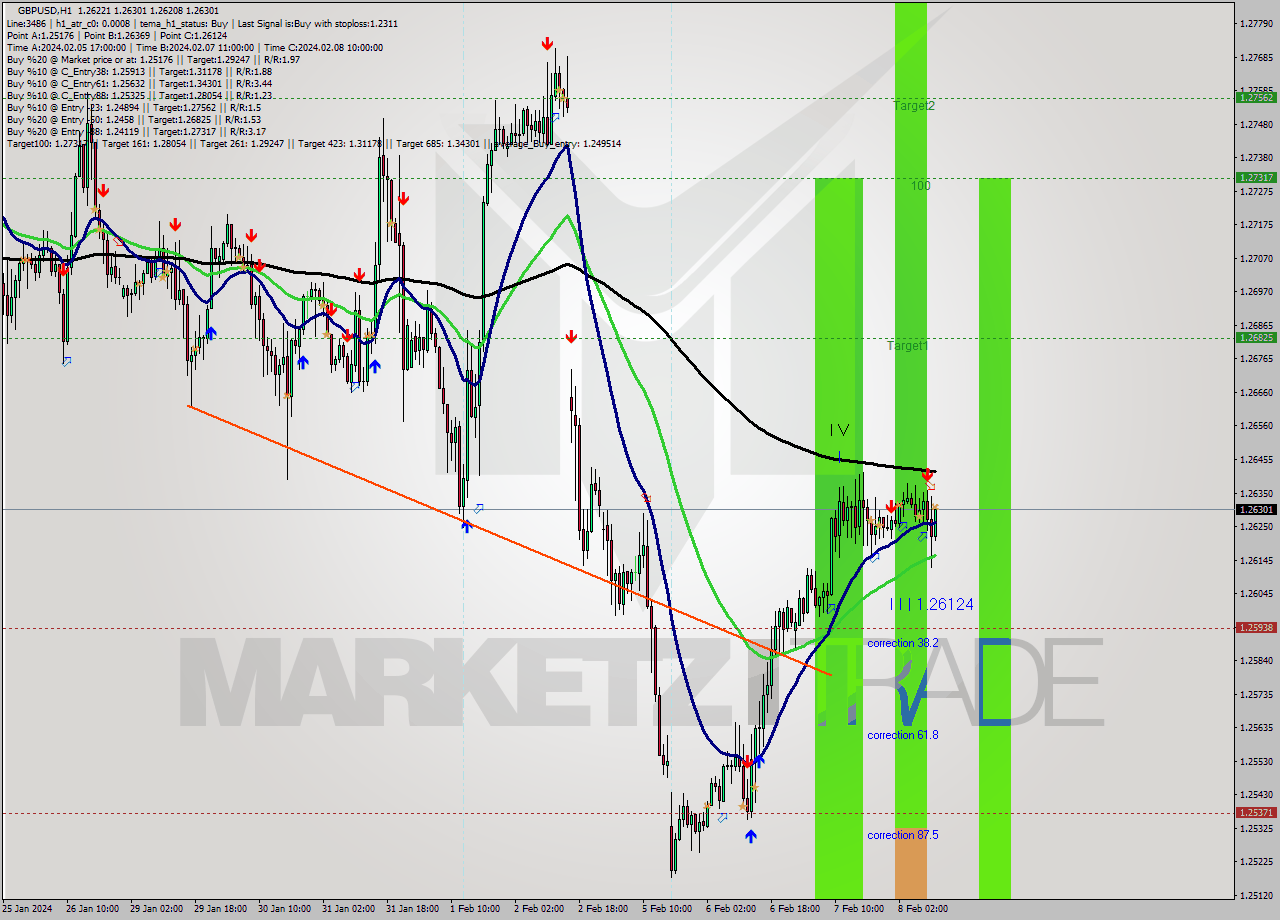Click the '8 Feb 02:00' time axis label
This screenshot has height=920, width=1280.
924,909
